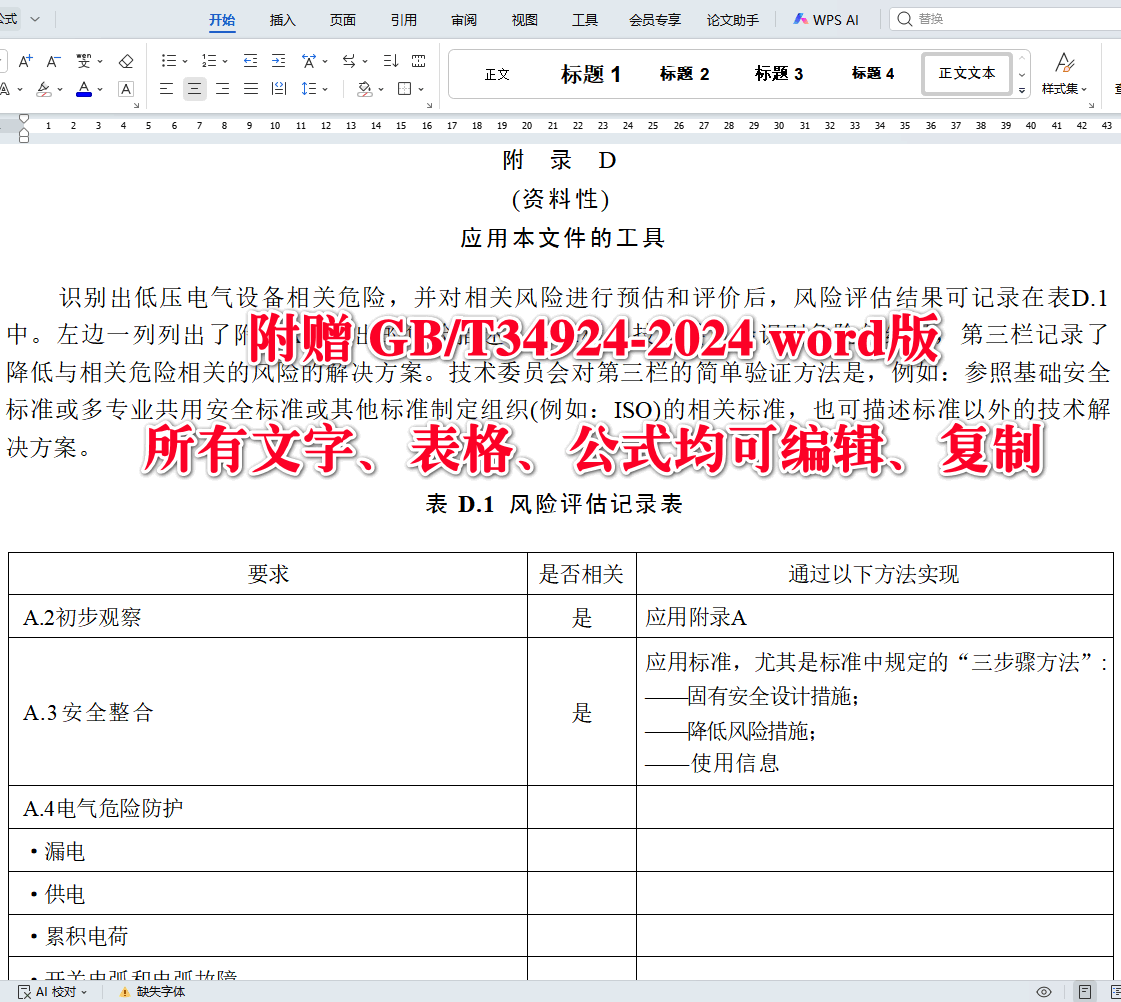Screen dimensions: 1121x1002
Task: Open the 工具 tab
Action: coord(585,20)
